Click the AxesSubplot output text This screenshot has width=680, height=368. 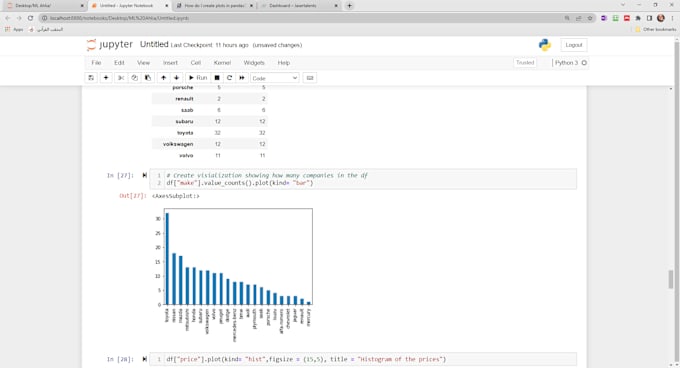(176, 196)
